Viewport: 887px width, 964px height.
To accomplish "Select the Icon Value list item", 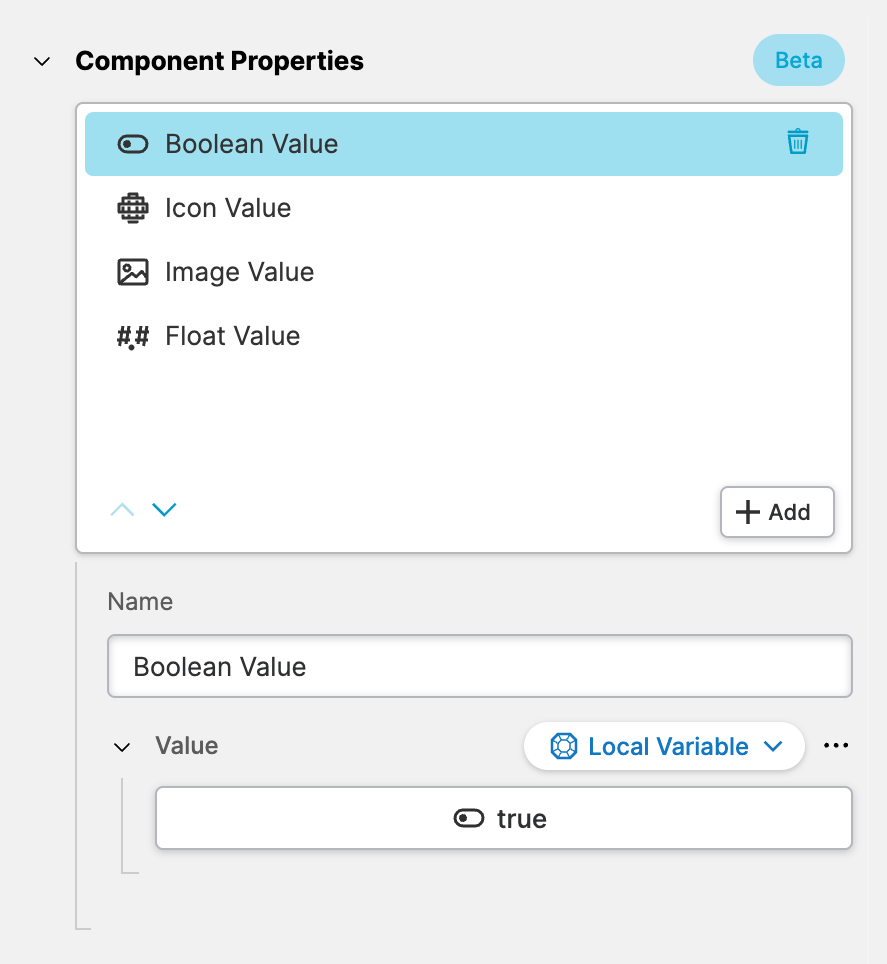I will 228,208.
